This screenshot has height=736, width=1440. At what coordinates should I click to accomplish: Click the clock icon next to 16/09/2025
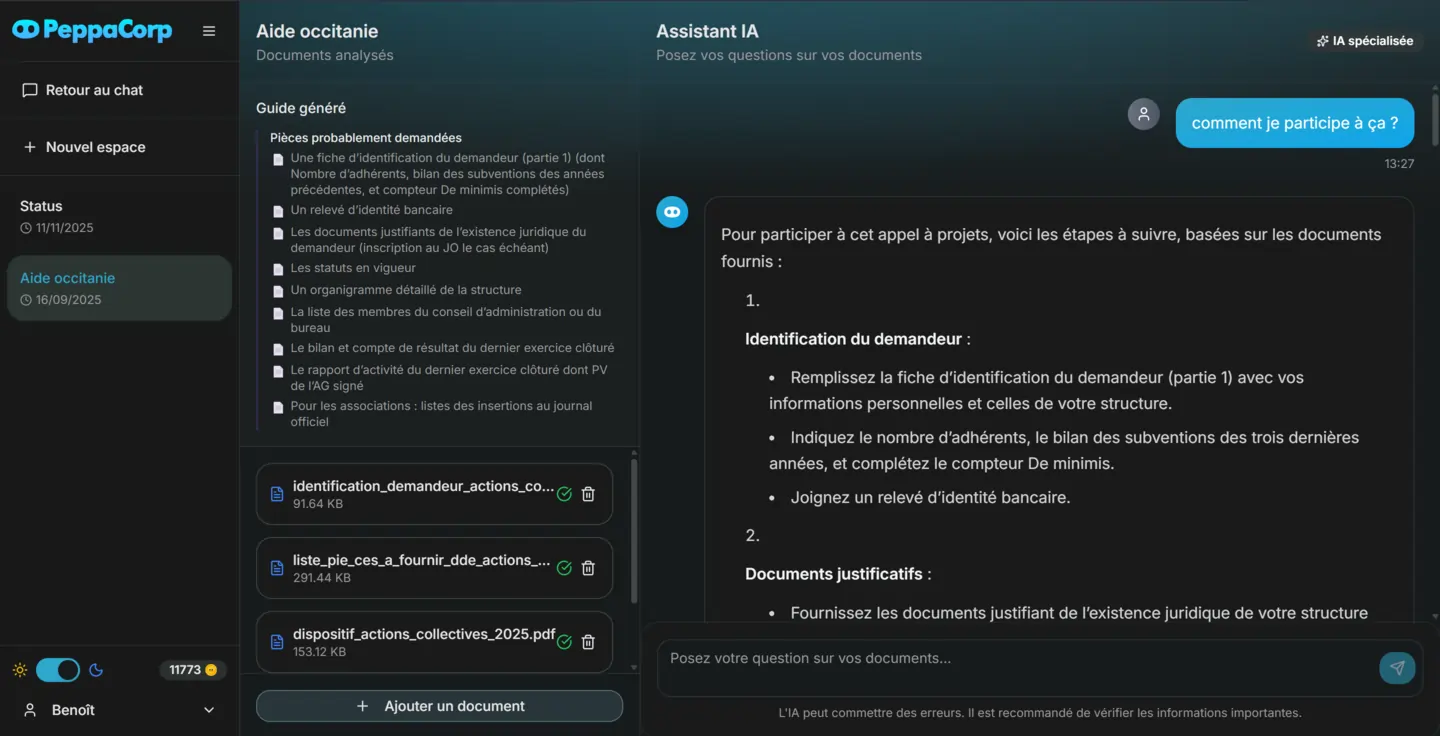point(26,300)
